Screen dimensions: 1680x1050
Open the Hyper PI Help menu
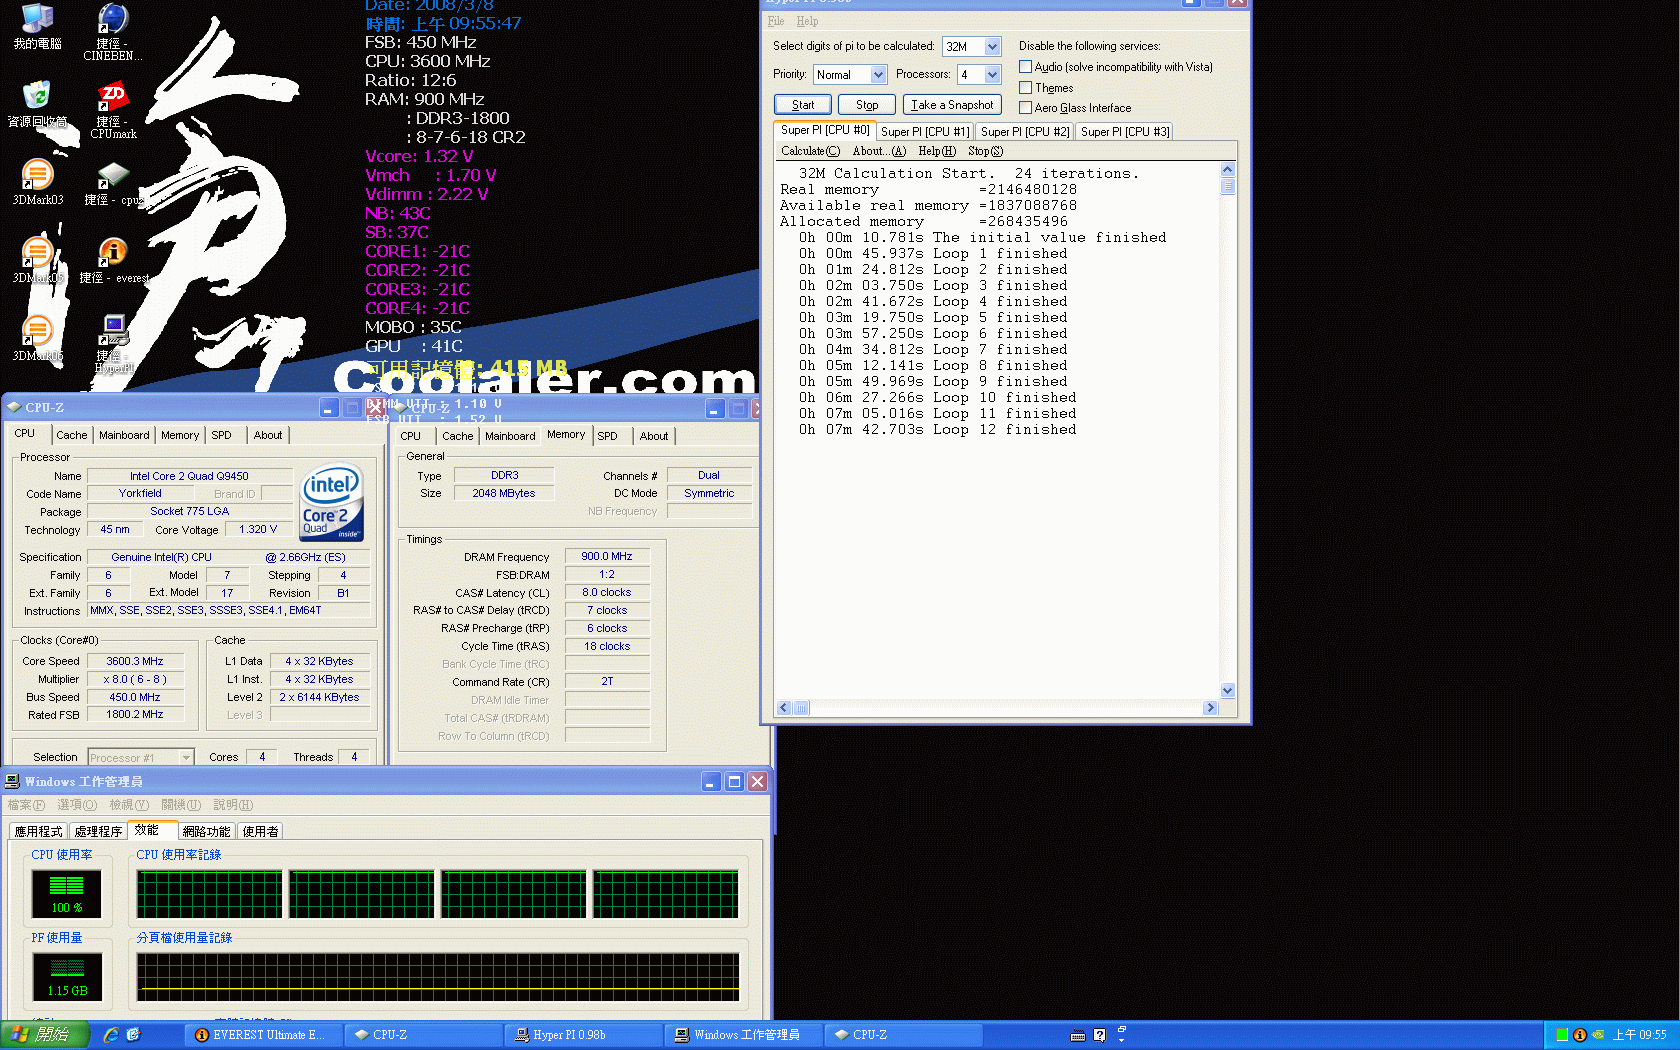click(x=807, y=21)
